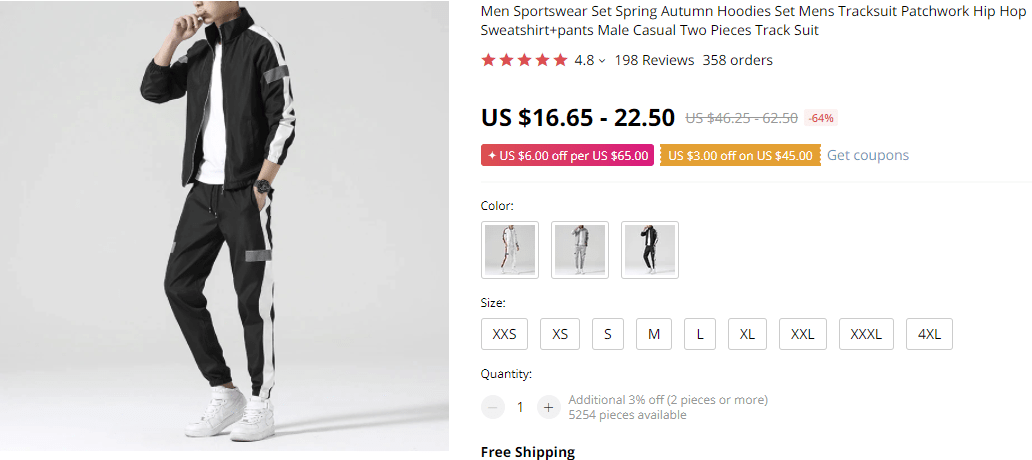Select size L
This screenshot has height=460, width=1032.
click(x=700, y=334)
